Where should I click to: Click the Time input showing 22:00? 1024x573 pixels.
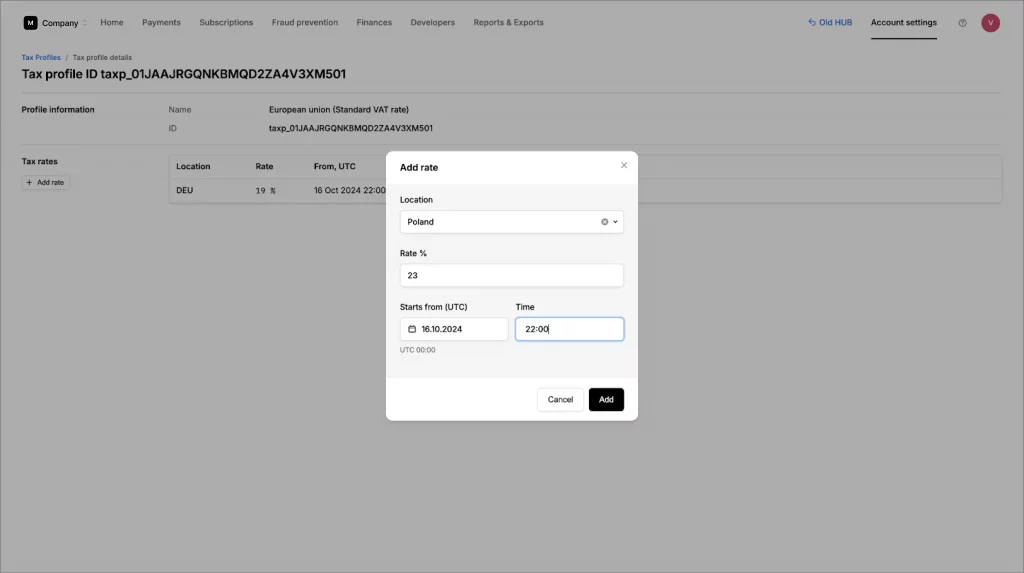[569, 329]
